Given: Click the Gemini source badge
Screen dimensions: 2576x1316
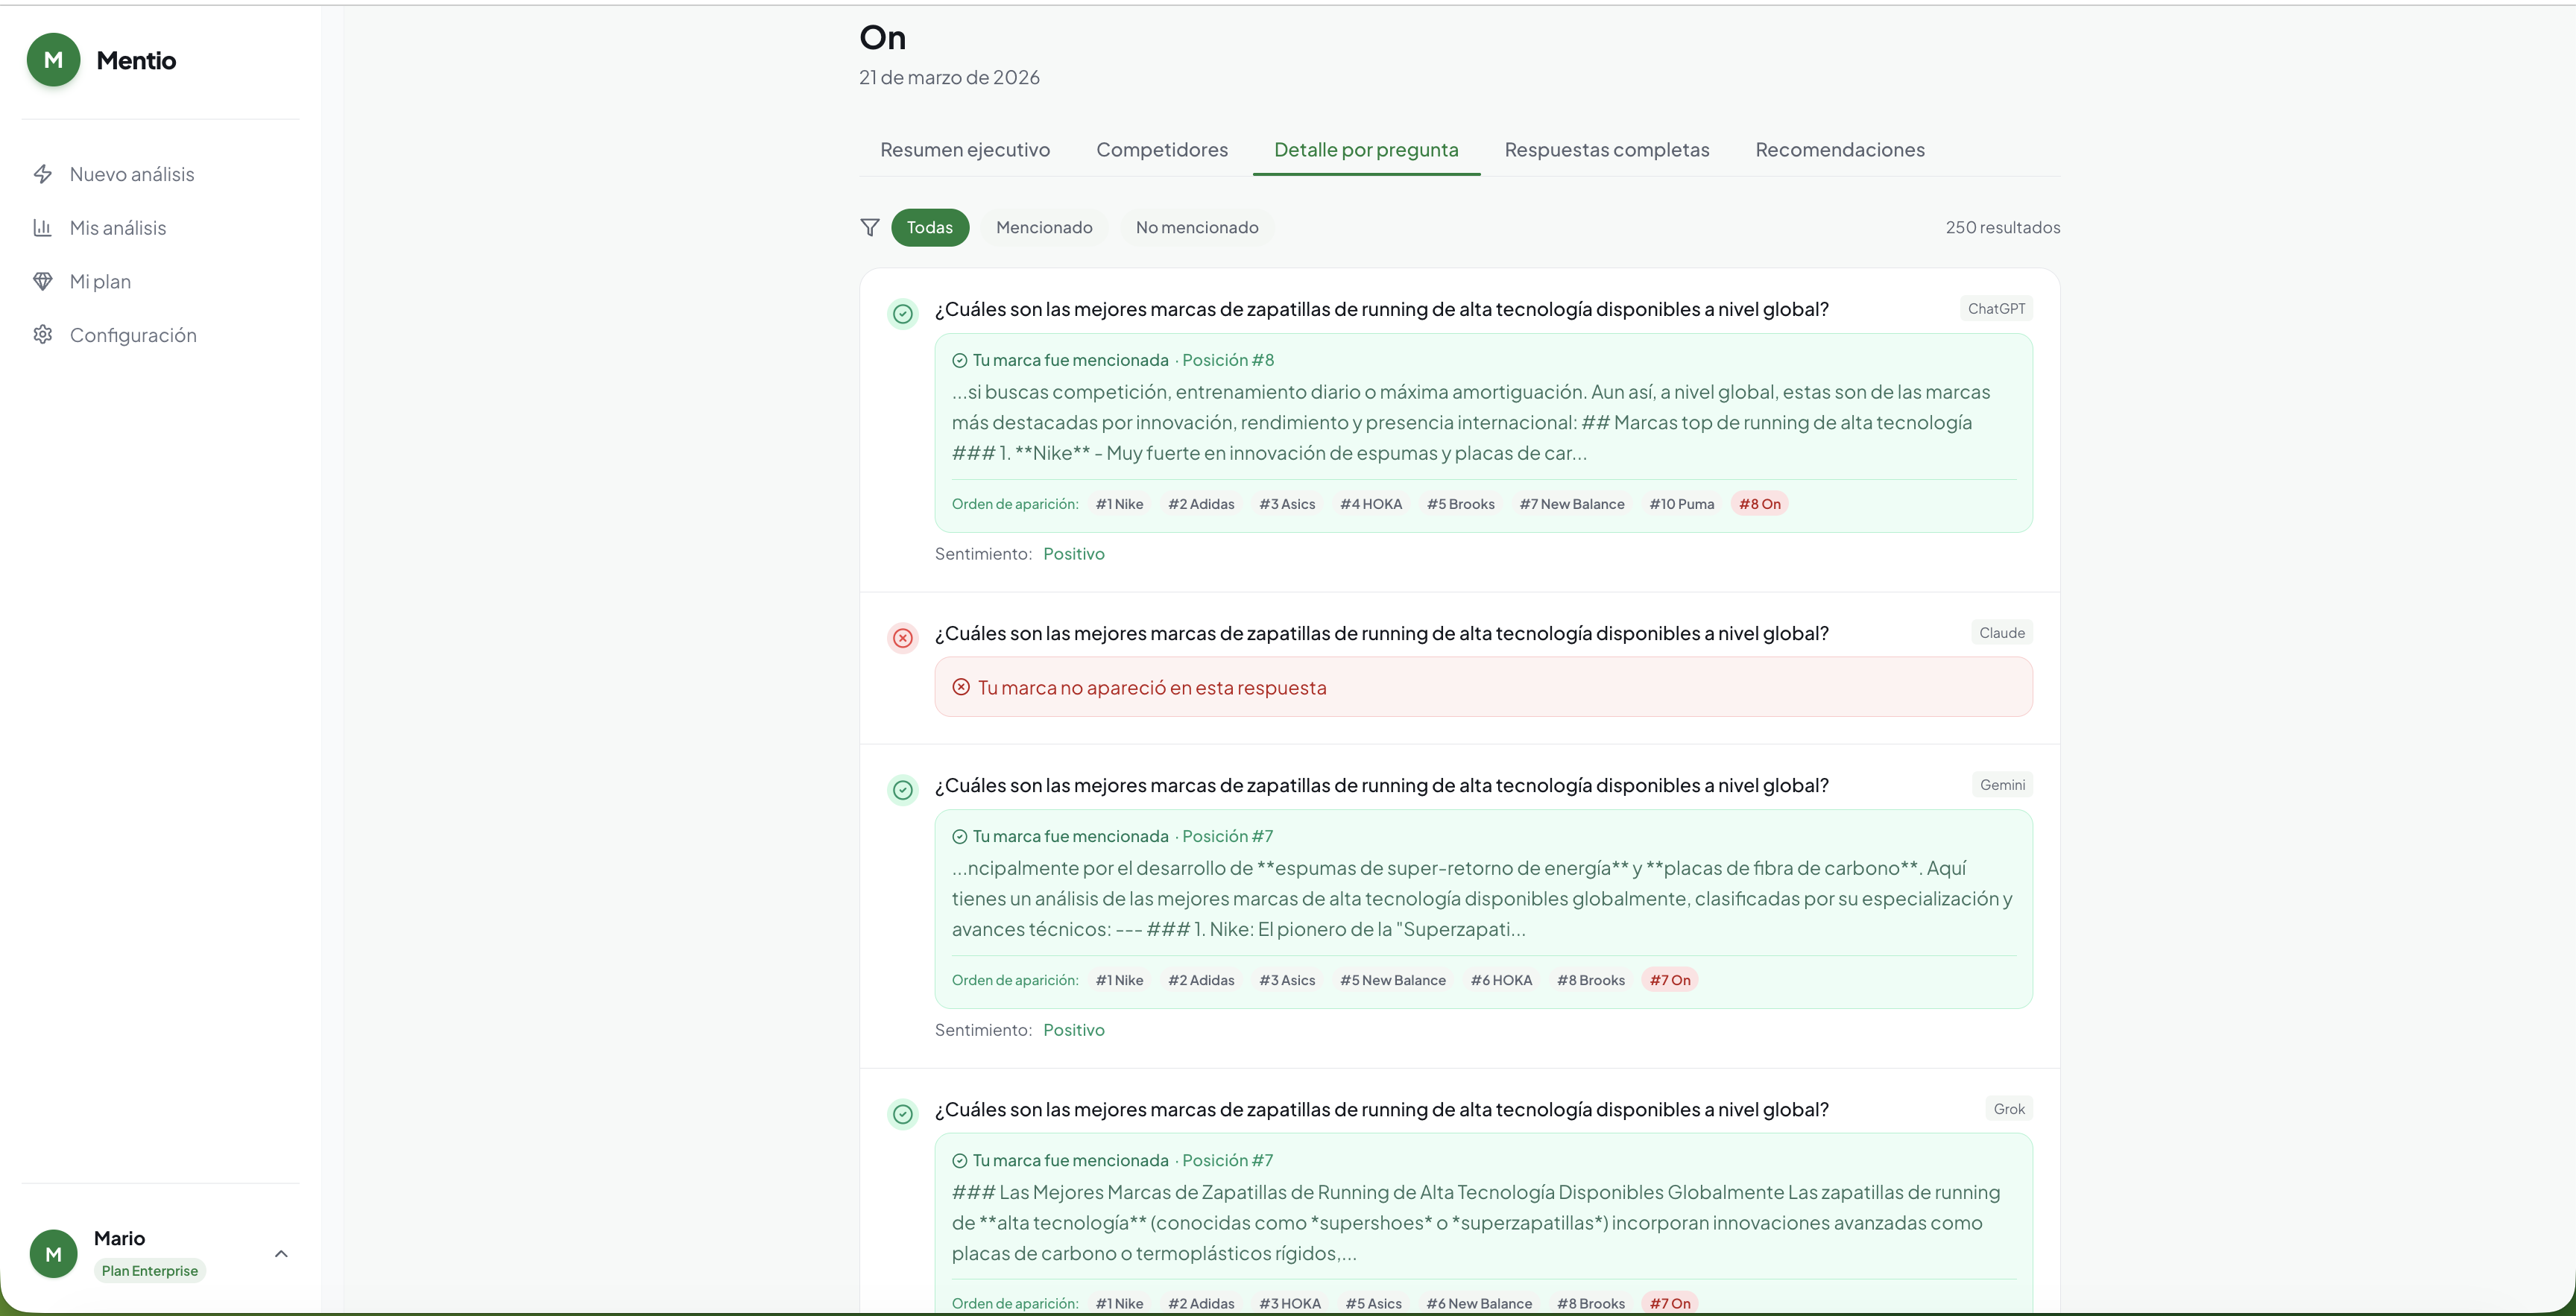Looking at the screenshot, I should point(2002,785).
